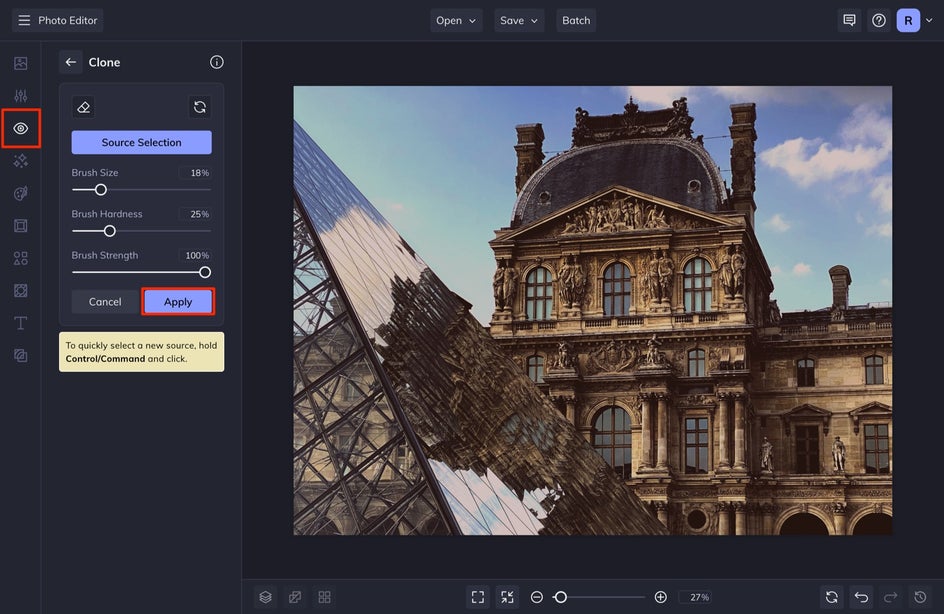Screen dimensions: 944x614
Task: Expand the Save dropdown menu
Action: (519, 20)
